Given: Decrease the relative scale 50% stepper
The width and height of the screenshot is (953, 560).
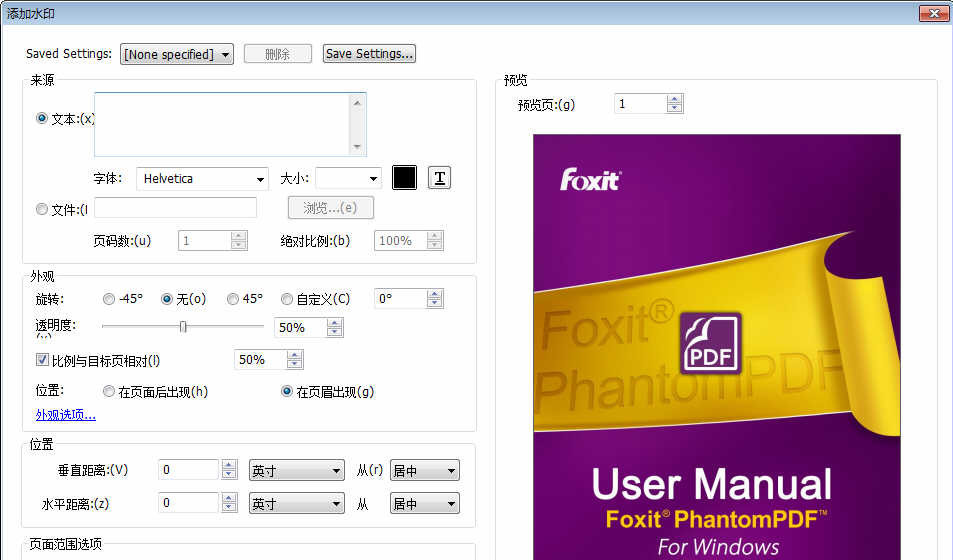Looking at the screenshot, I should [295, 364].
